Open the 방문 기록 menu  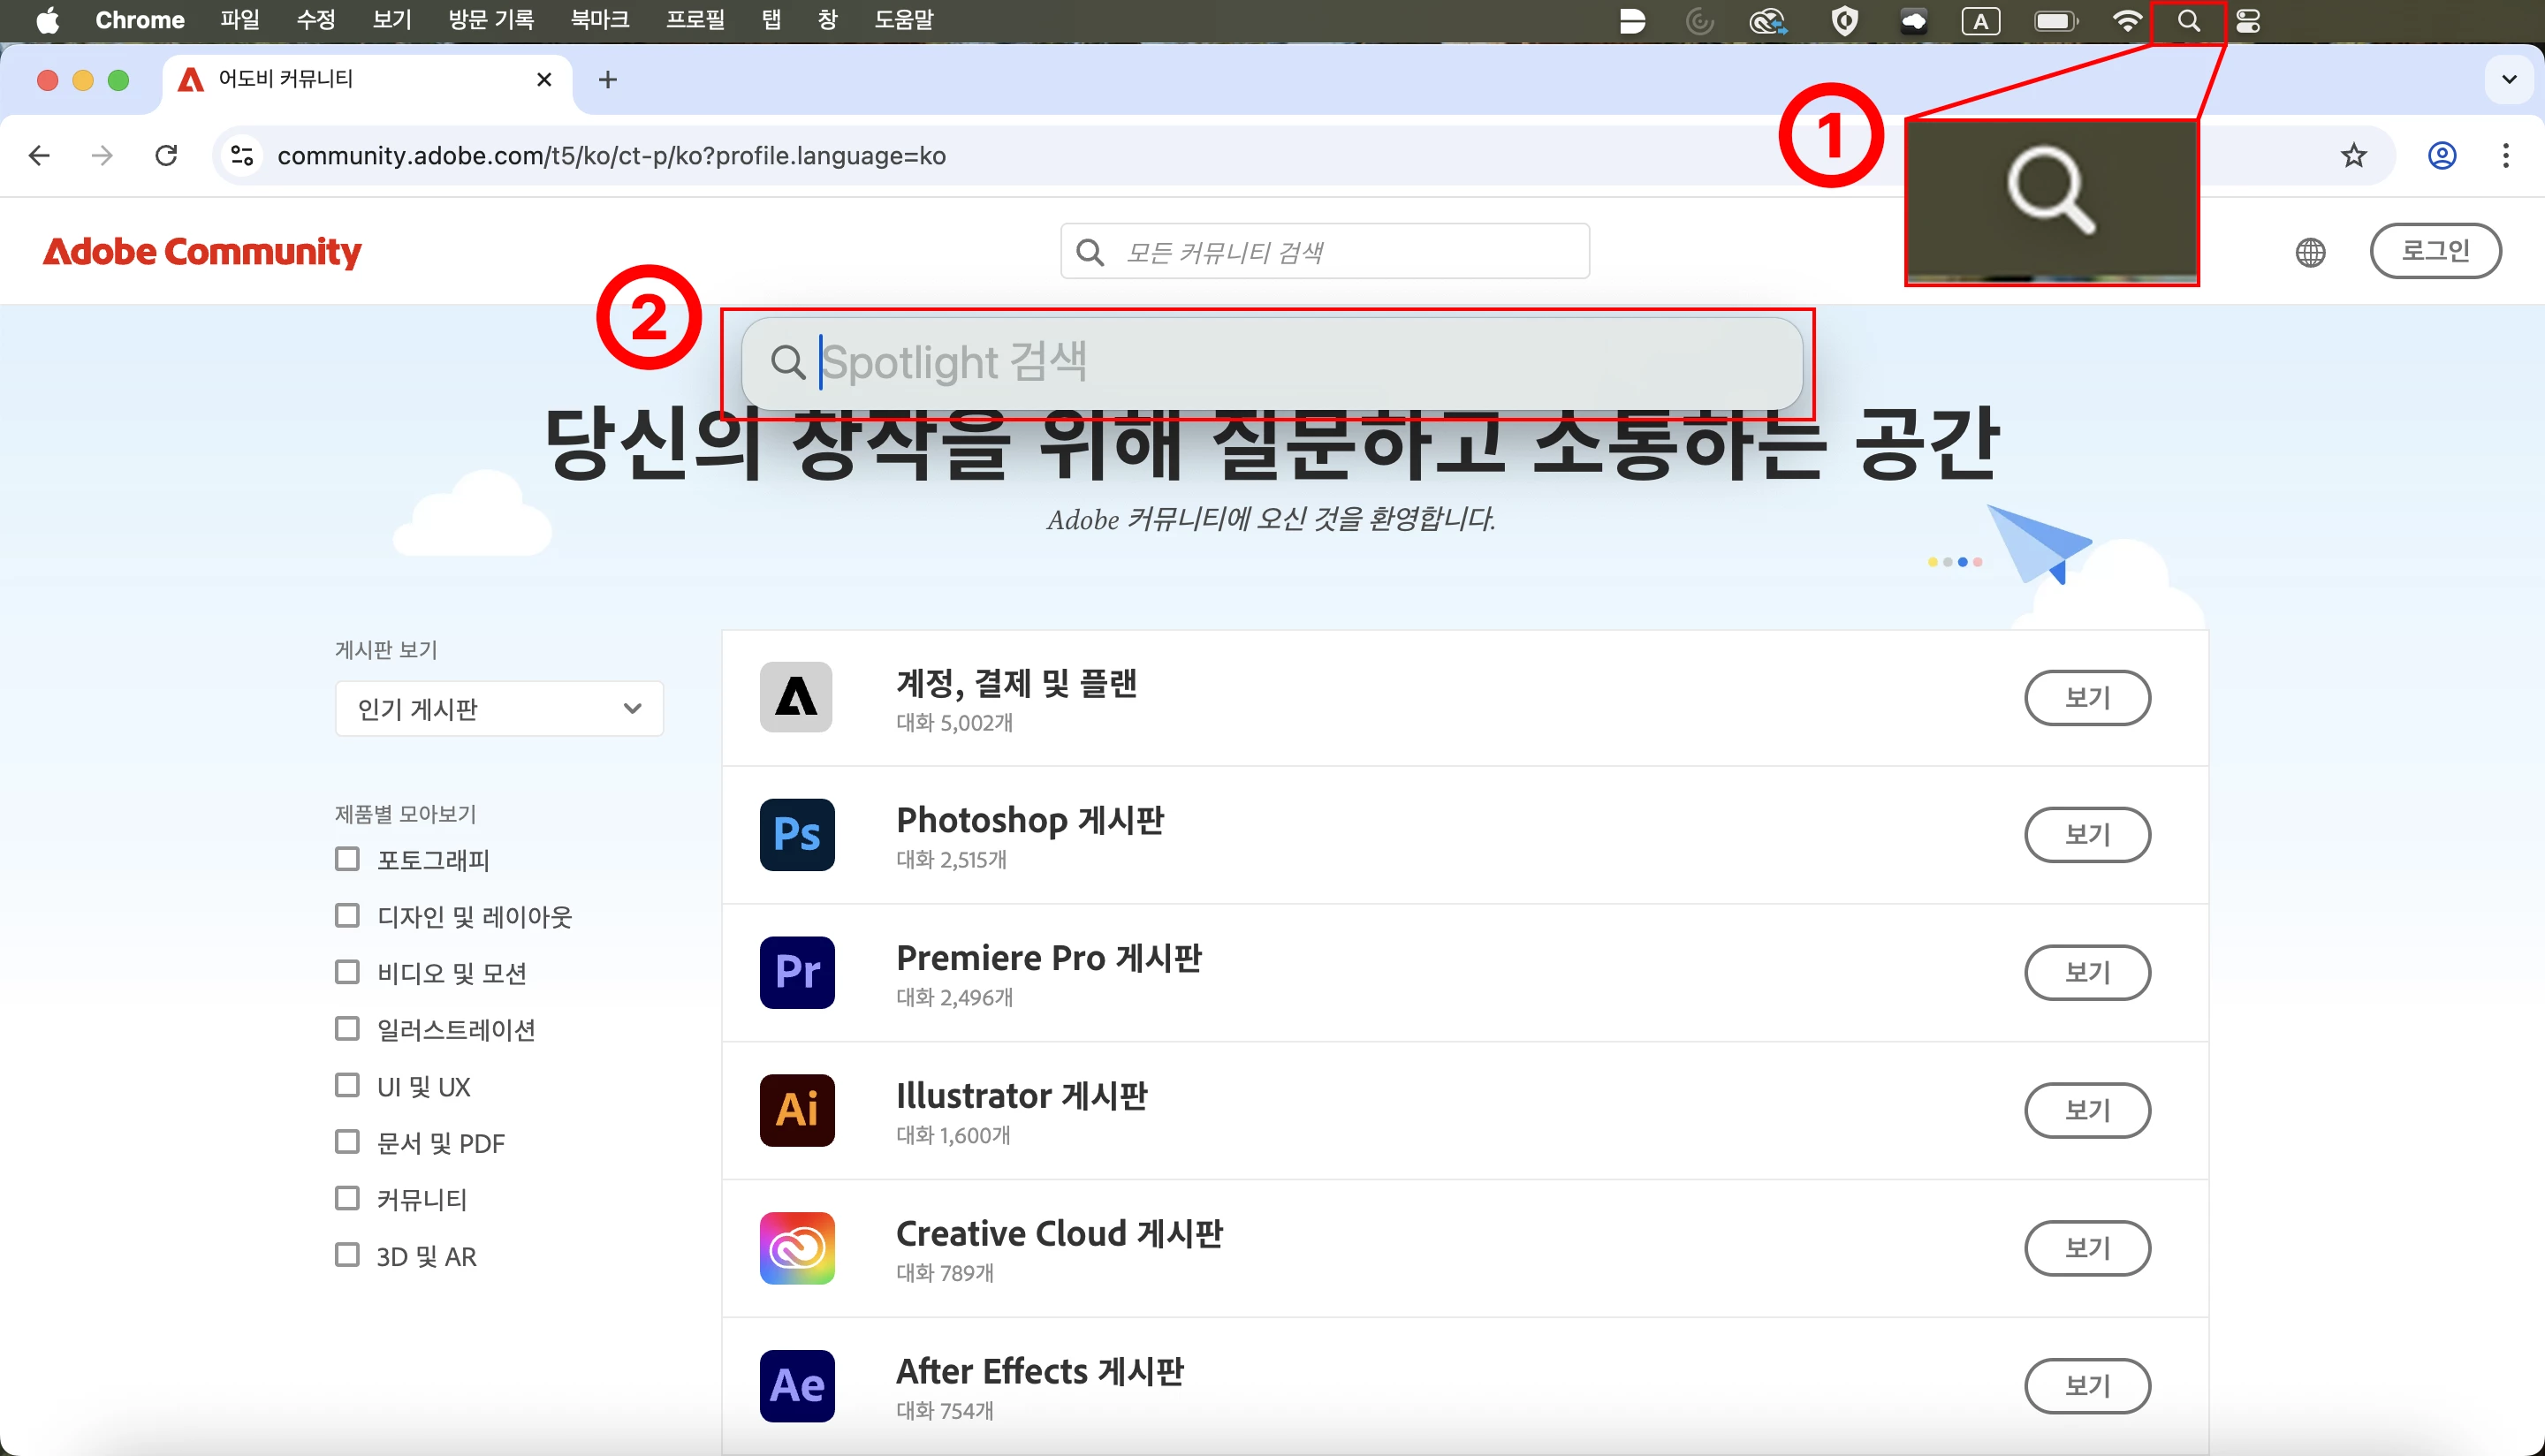click(x=491, y=20)
